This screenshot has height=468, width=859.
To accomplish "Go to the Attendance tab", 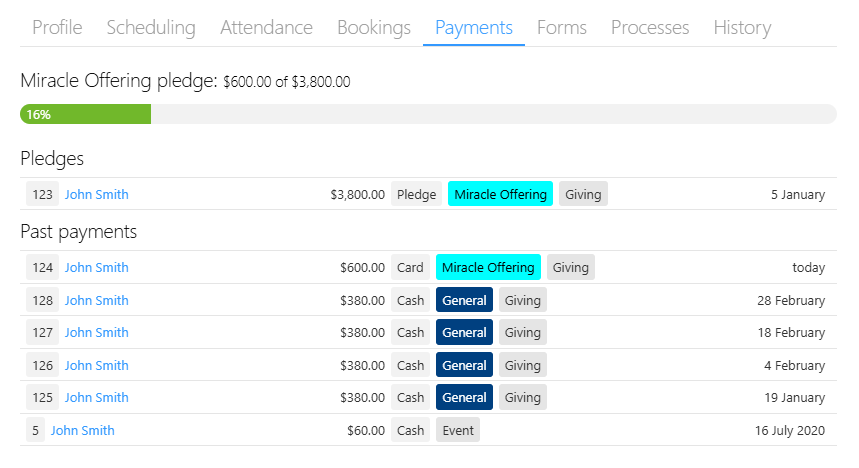I will (266, 27).
